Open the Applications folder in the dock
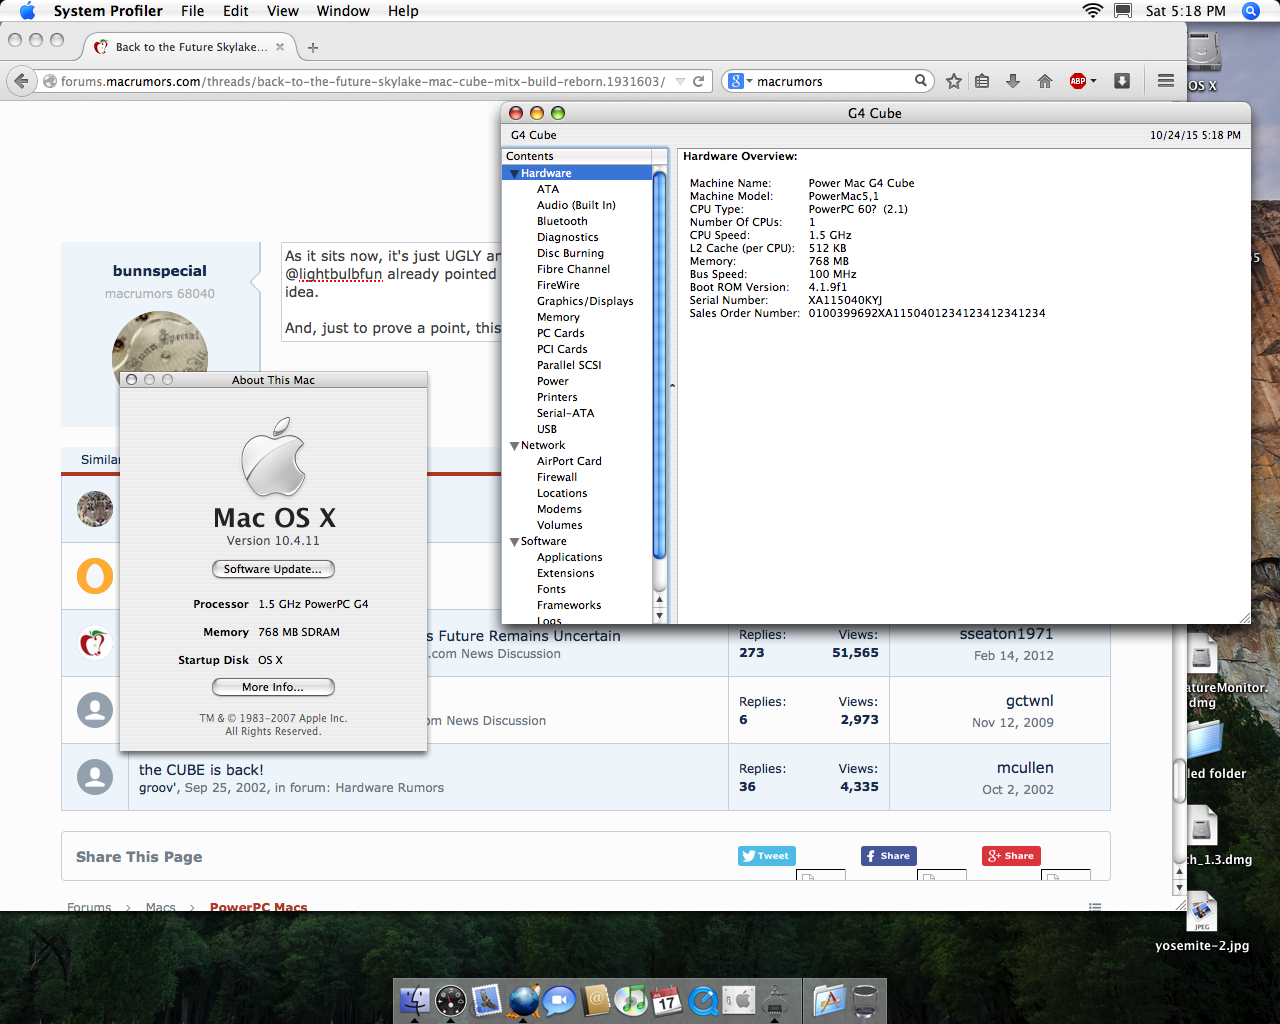Viewport: 1280px width, 1024px height. 829,1000
